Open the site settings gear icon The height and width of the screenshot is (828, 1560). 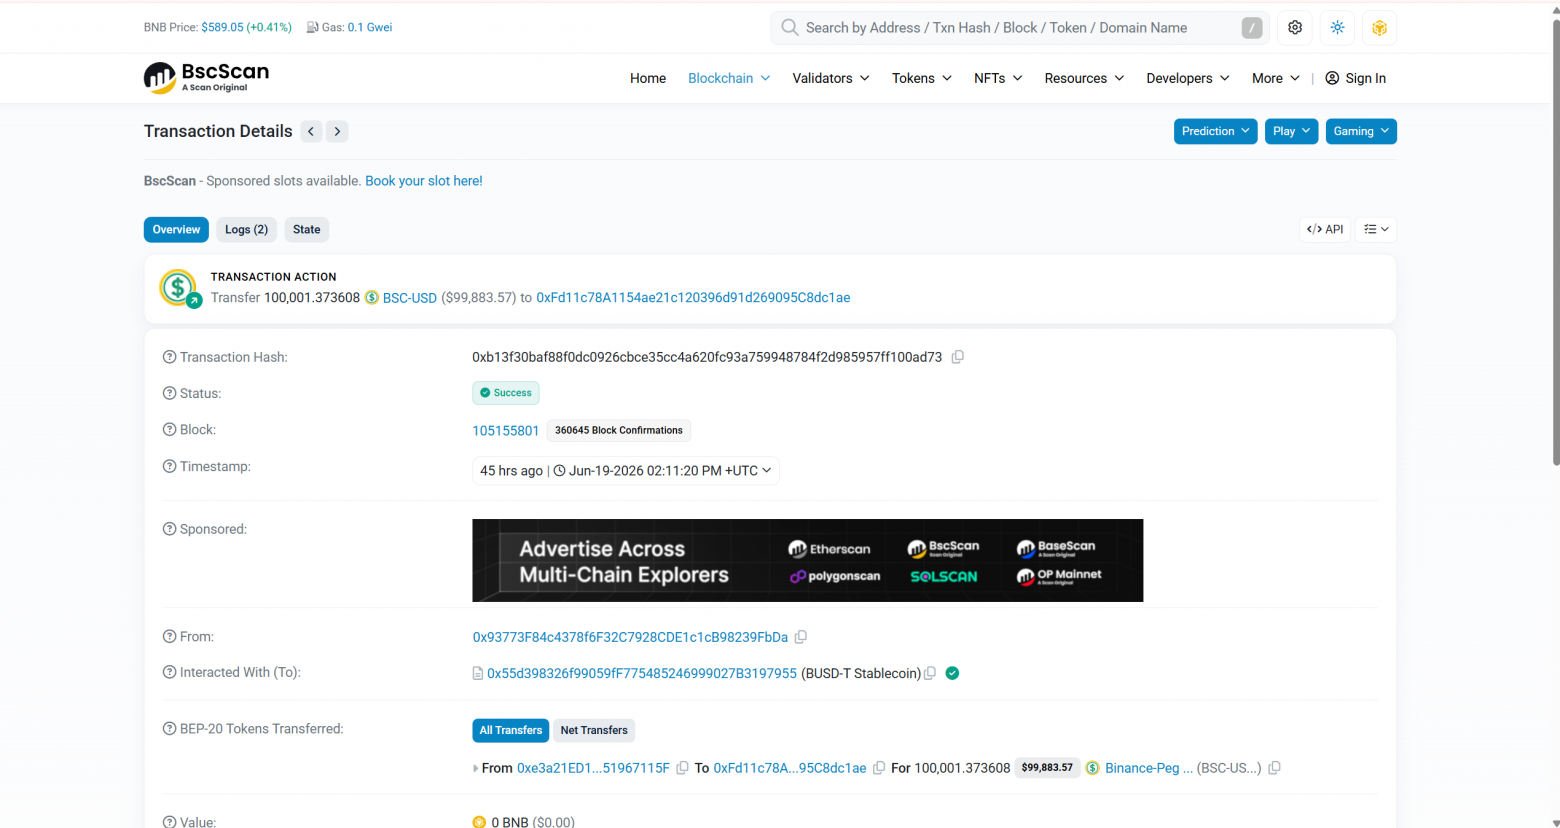coord(1295,28)
